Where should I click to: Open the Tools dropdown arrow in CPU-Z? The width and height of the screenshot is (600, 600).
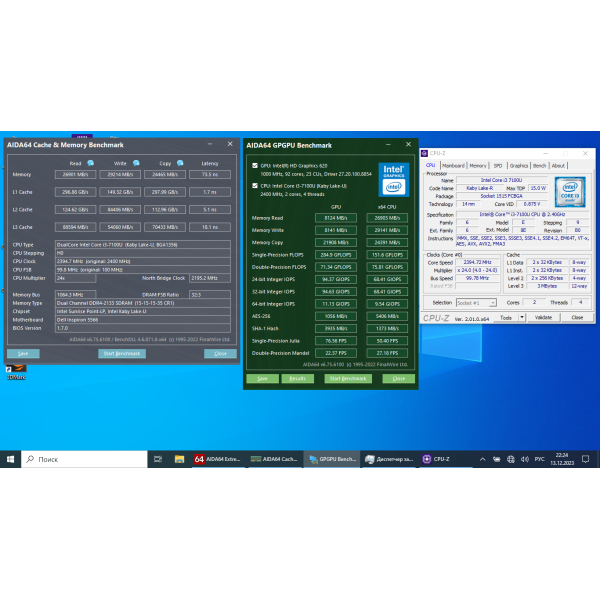pos(522,318)
